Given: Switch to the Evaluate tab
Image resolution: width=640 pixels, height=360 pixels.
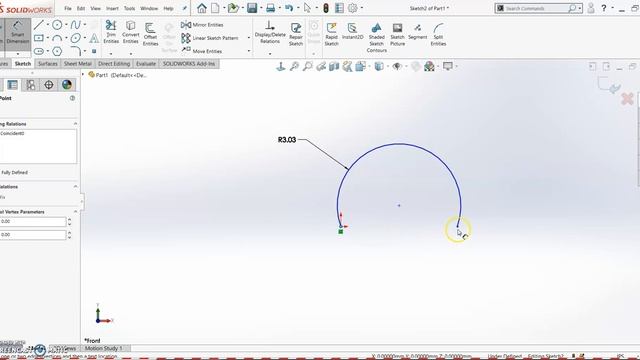Looking at the screenshot, I should tap(146, 64).
